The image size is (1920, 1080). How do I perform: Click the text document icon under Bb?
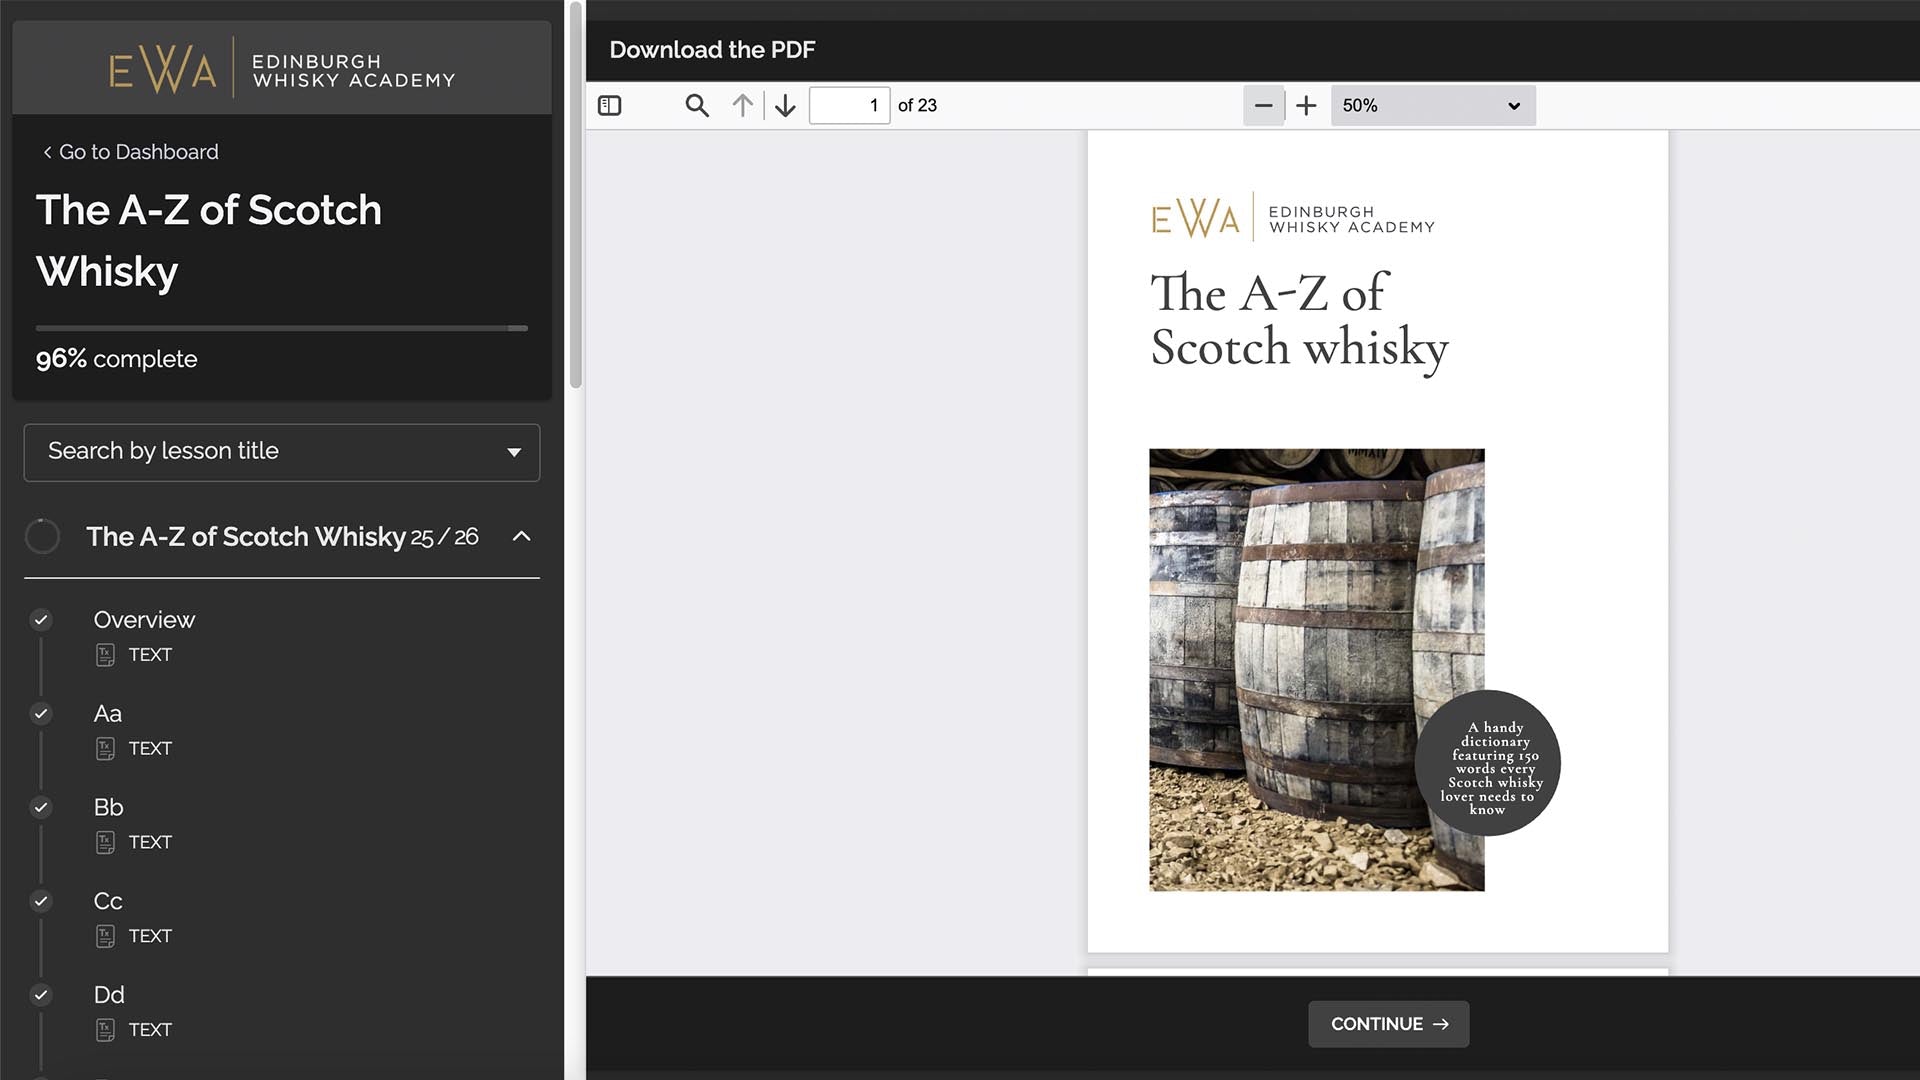tap(105, 843)
